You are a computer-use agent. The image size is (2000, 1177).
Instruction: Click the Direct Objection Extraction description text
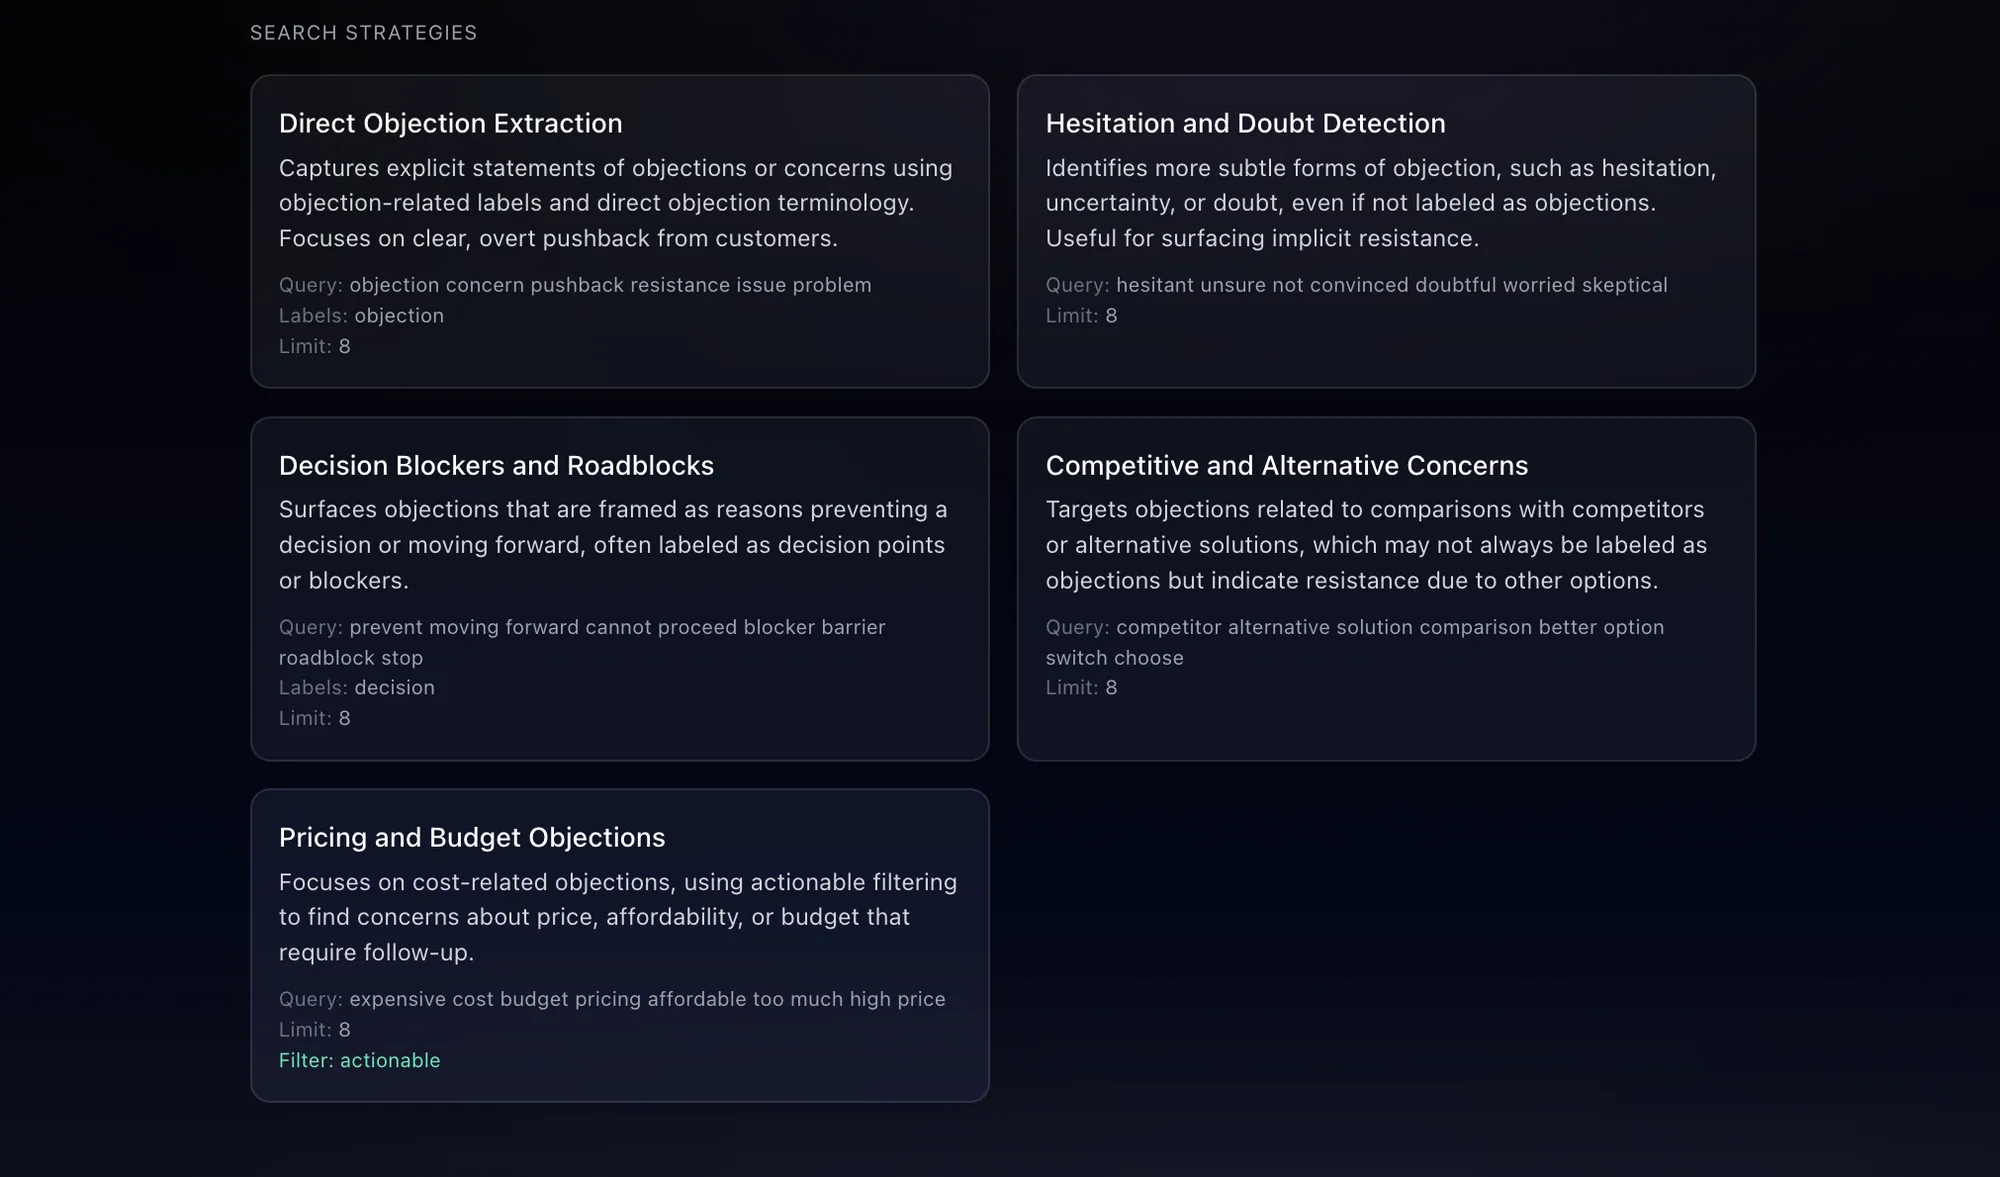pyautogui.click(x=615, y=203)
